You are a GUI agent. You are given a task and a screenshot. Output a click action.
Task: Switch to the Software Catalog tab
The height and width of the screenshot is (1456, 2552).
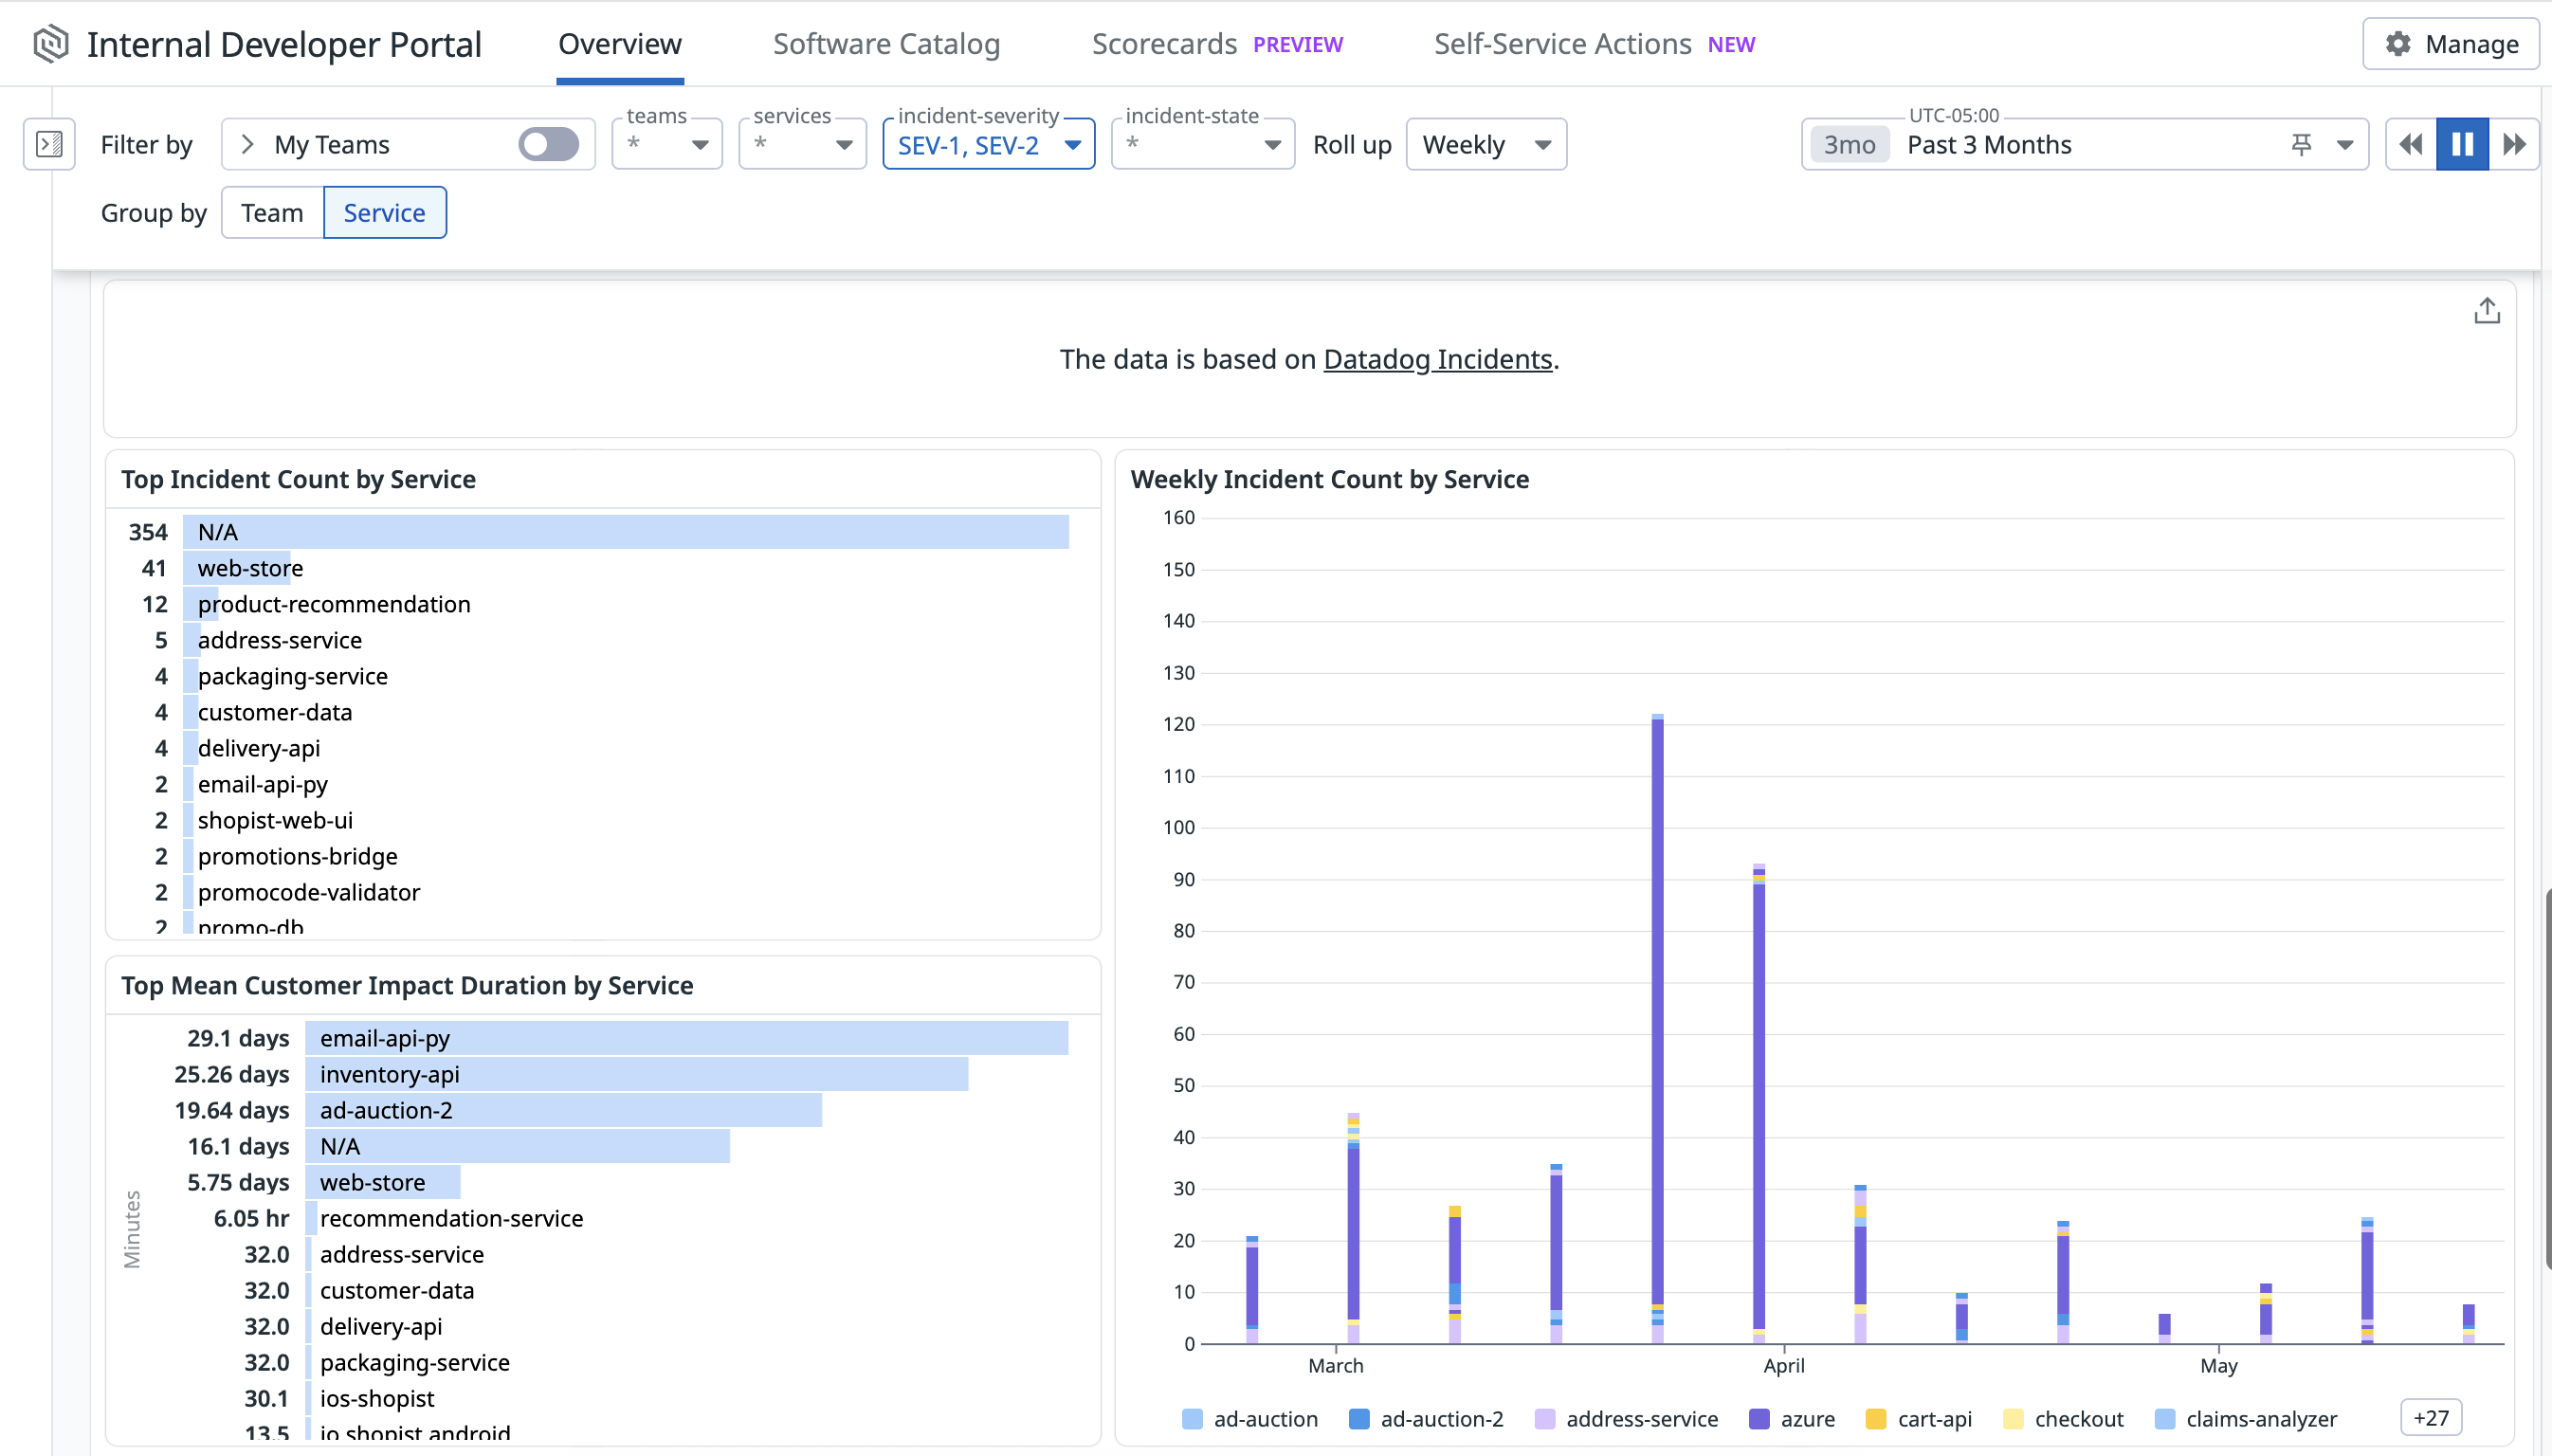pos(886,44)
